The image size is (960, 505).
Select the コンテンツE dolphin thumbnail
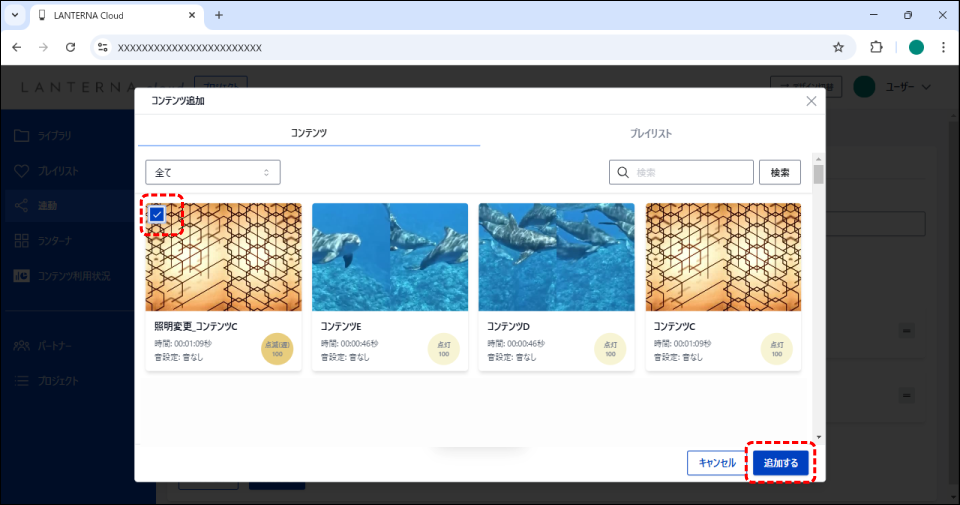[x=390, y=257]
